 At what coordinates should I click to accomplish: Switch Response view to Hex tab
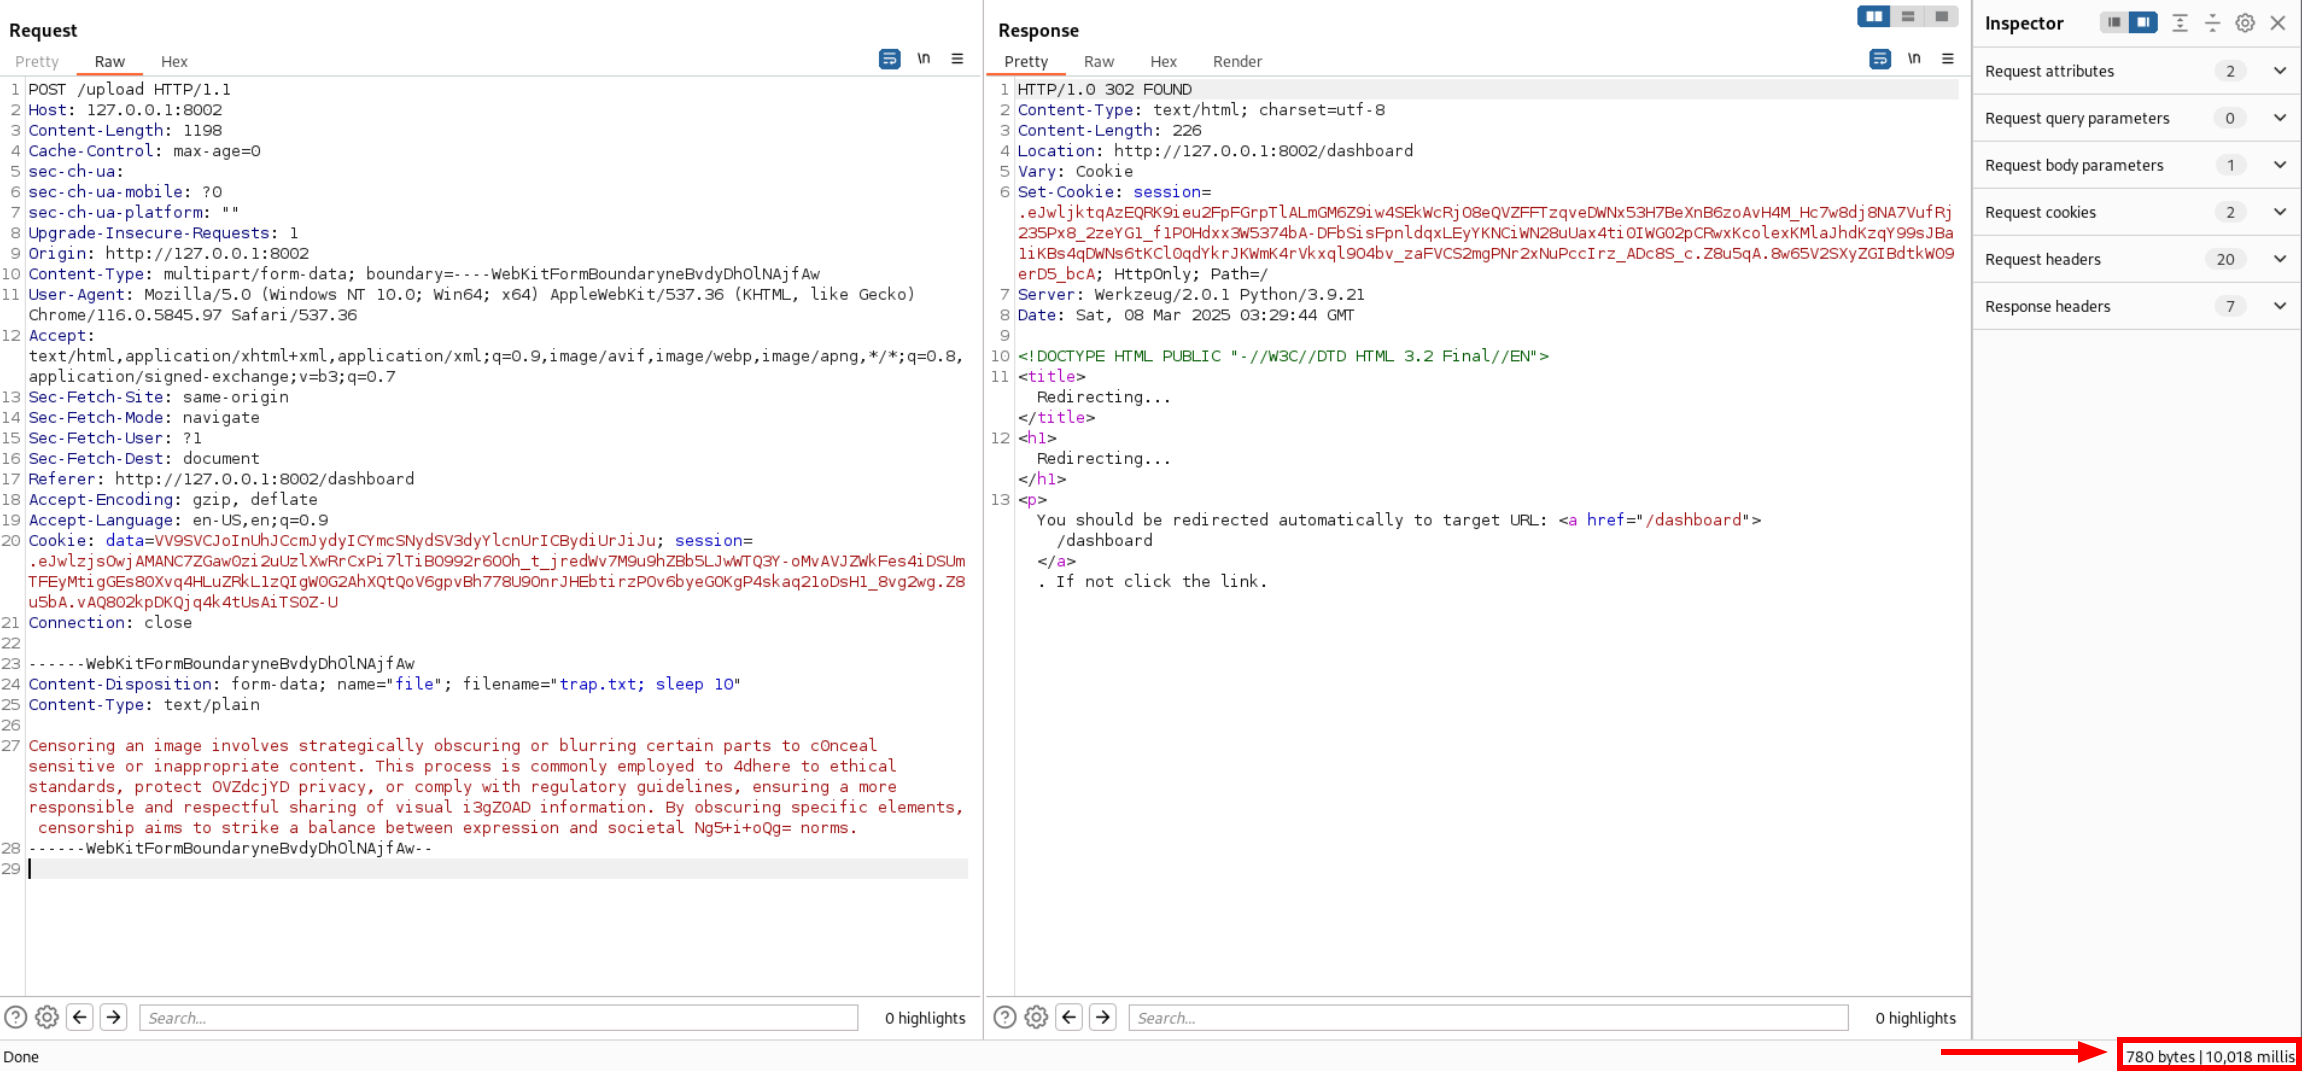[x=1163, y=61]
